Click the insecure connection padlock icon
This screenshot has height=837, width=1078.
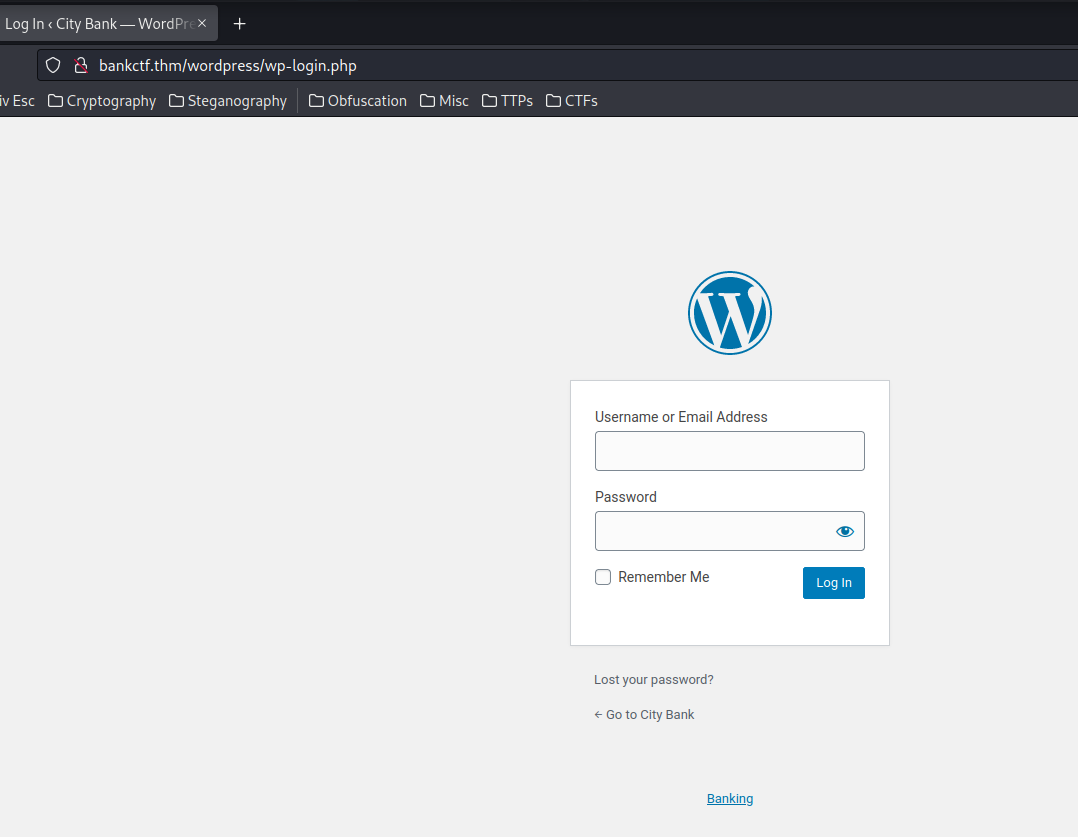(x=81, y=65)
